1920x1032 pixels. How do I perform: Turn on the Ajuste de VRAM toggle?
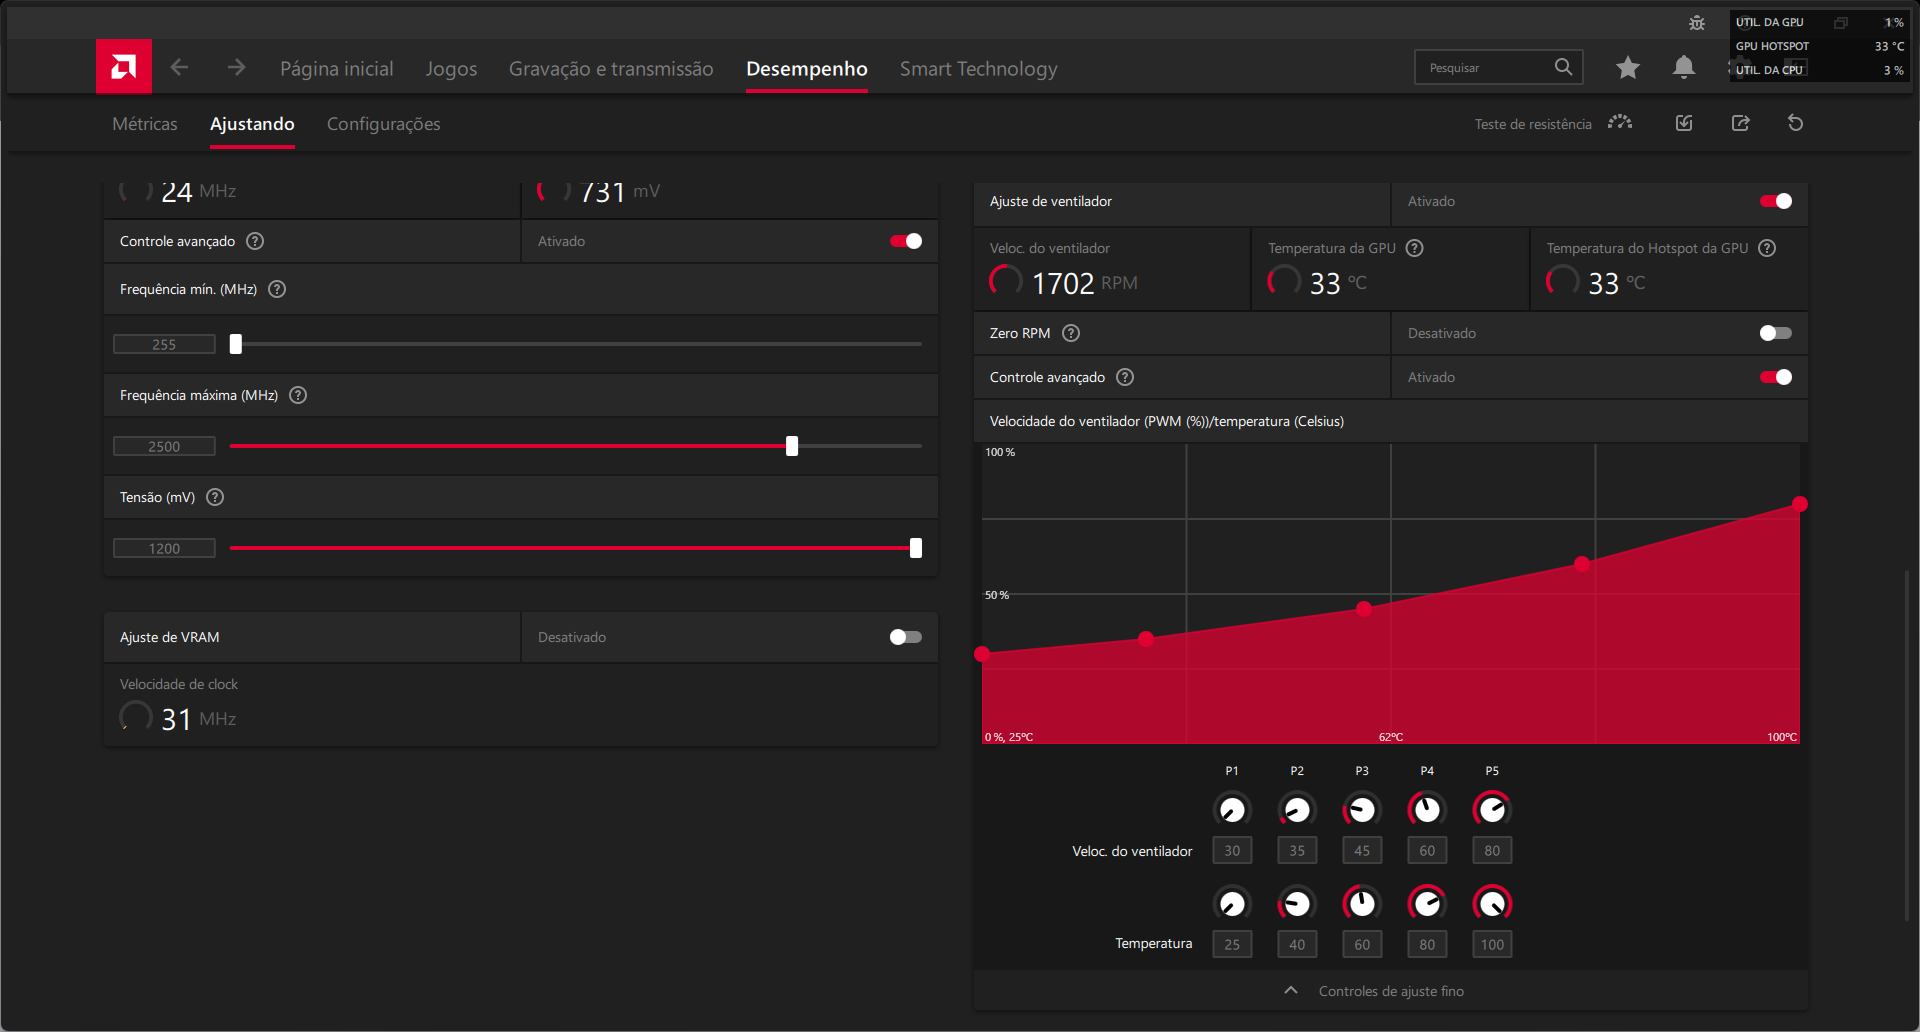click(x=905, y=637)
